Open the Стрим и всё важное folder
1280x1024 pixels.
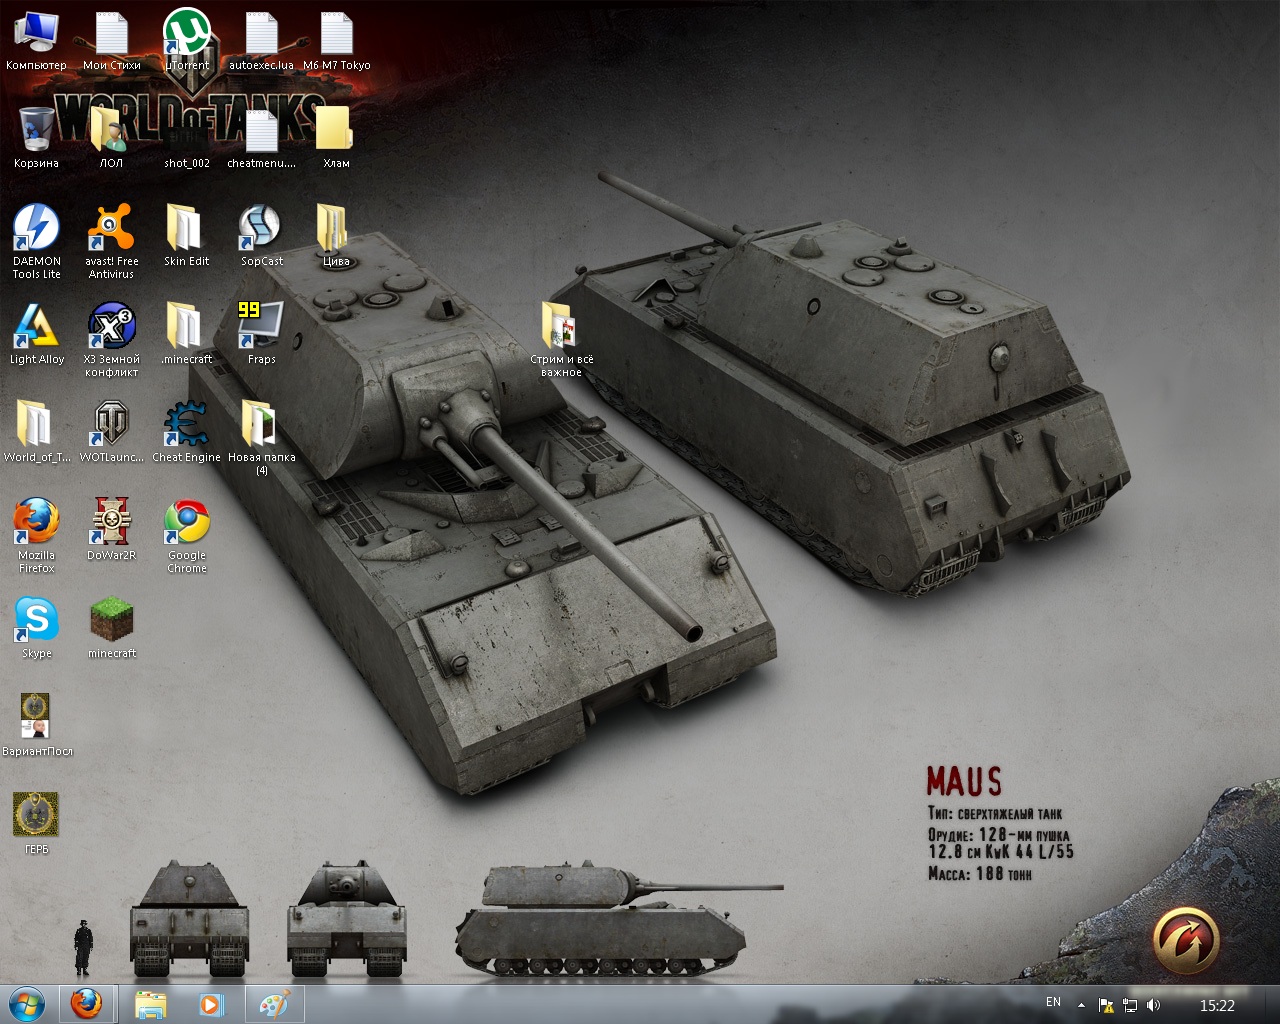pyautogui.click(x=561, y=340)
